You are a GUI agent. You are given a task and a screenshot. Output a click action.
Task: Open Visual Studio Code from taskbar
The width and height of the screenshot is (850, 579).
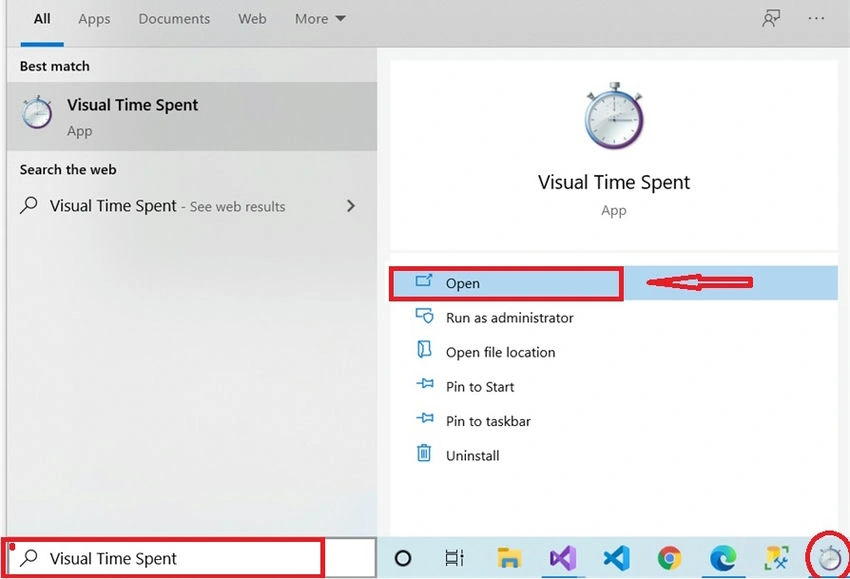[x=616, y=558]
